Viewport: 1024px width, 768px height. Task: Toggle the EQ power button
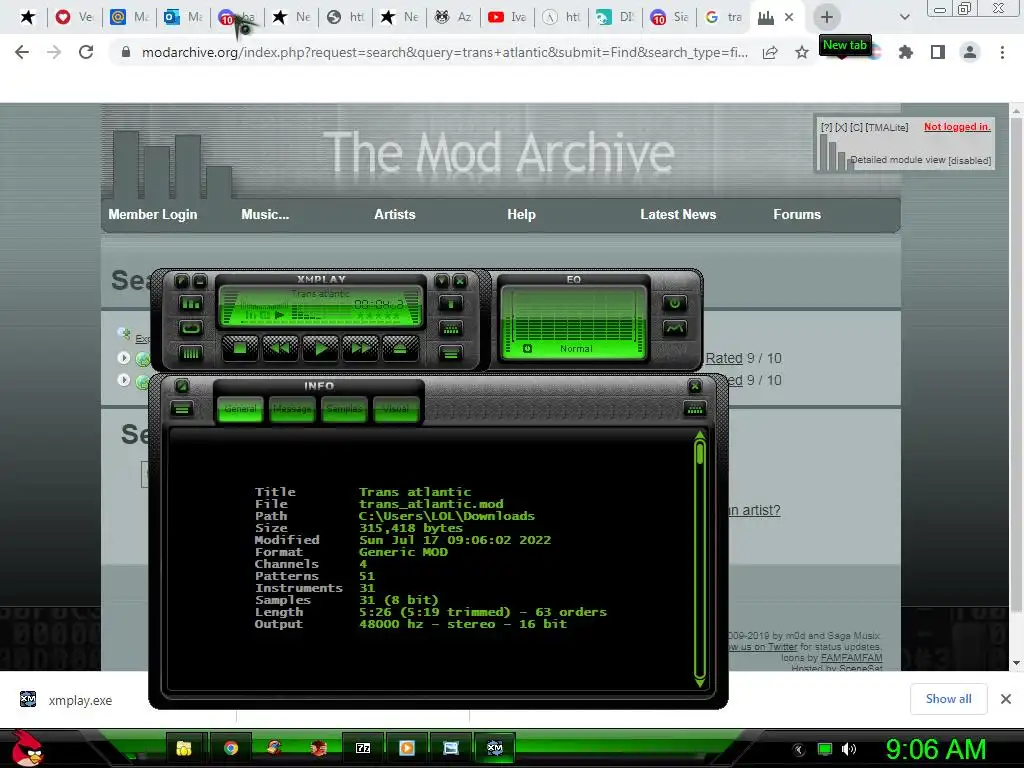675,303
